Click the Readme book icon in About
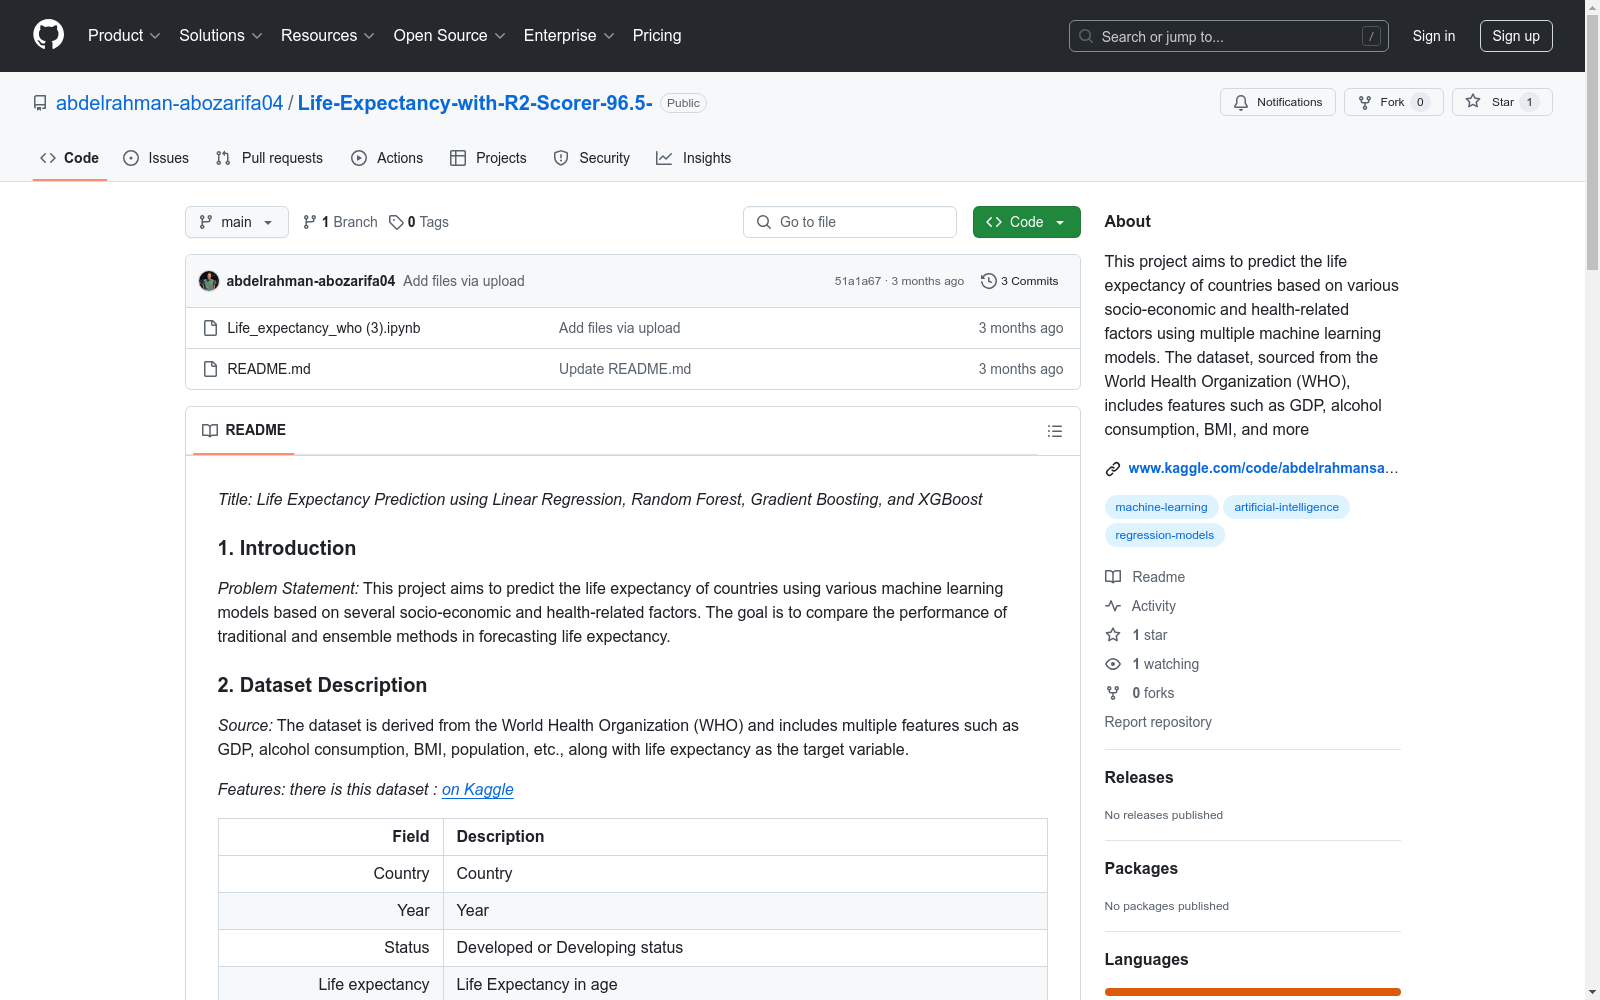 (1113, 577)
